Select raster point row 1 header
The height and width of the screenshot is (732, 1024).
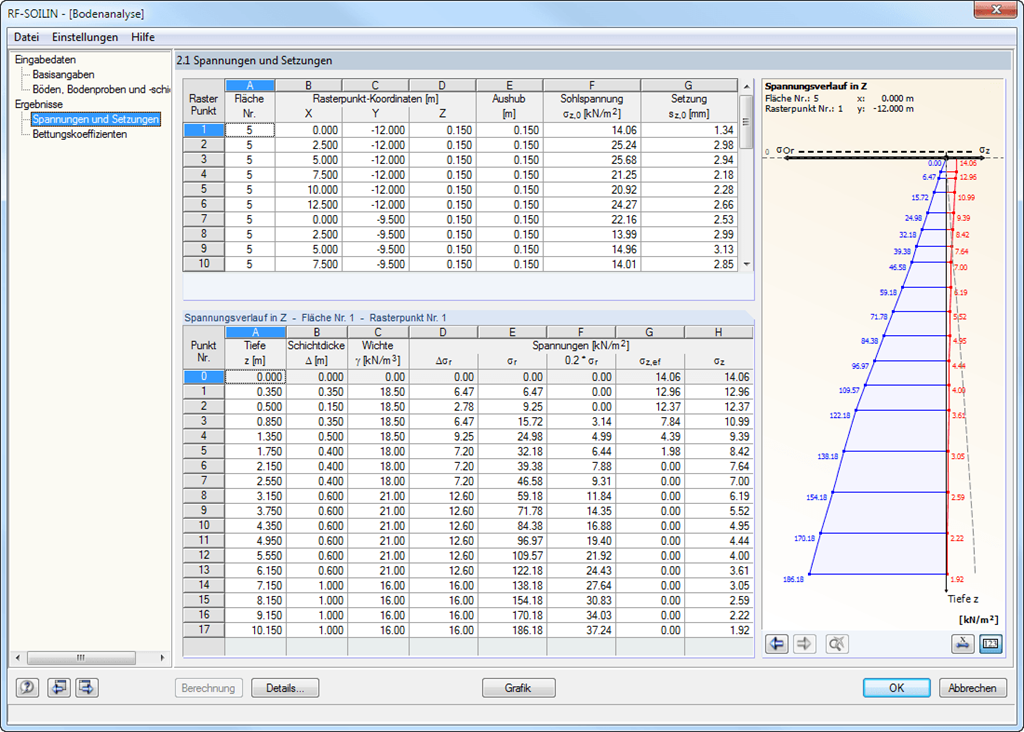click(x=204, y=130)
